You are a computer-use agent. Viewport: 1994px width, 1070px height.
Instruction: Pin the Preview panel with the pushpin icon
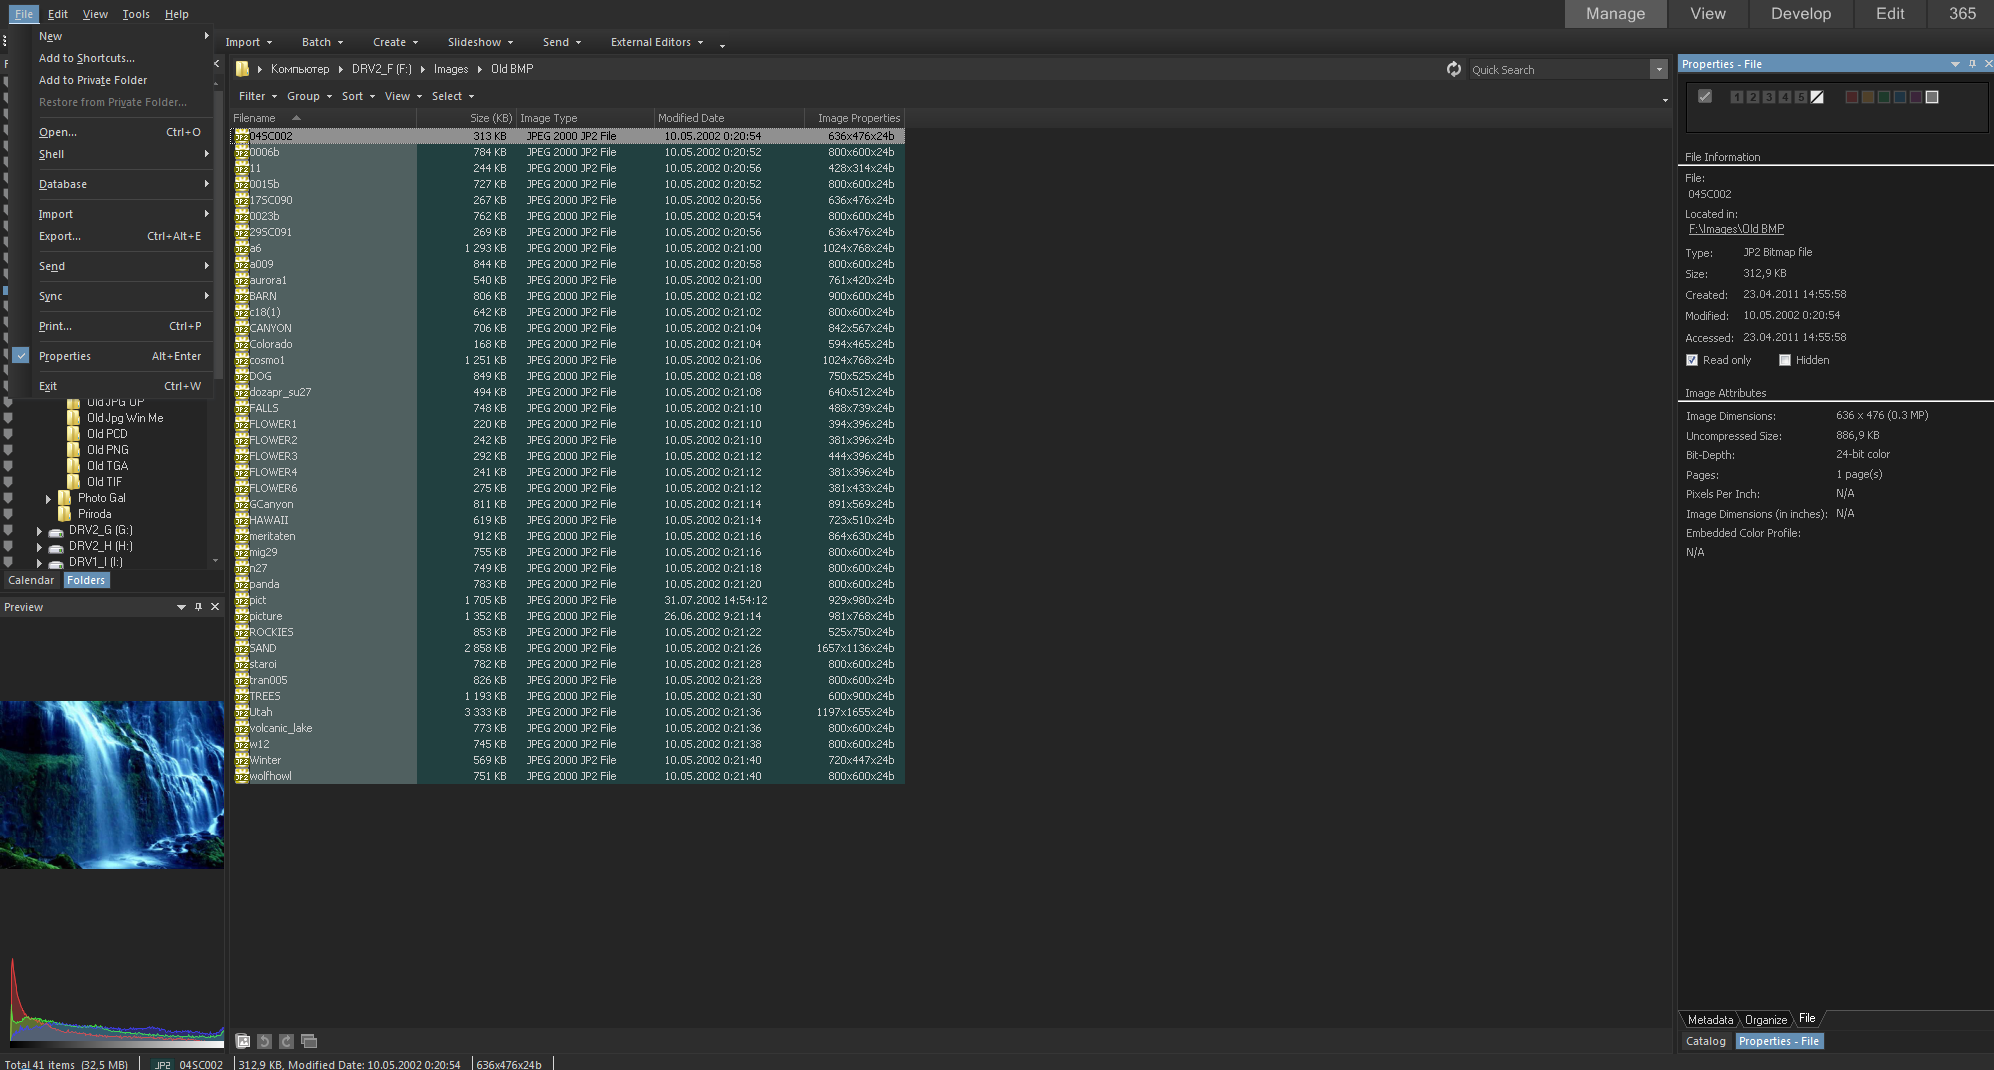[198, 607]
